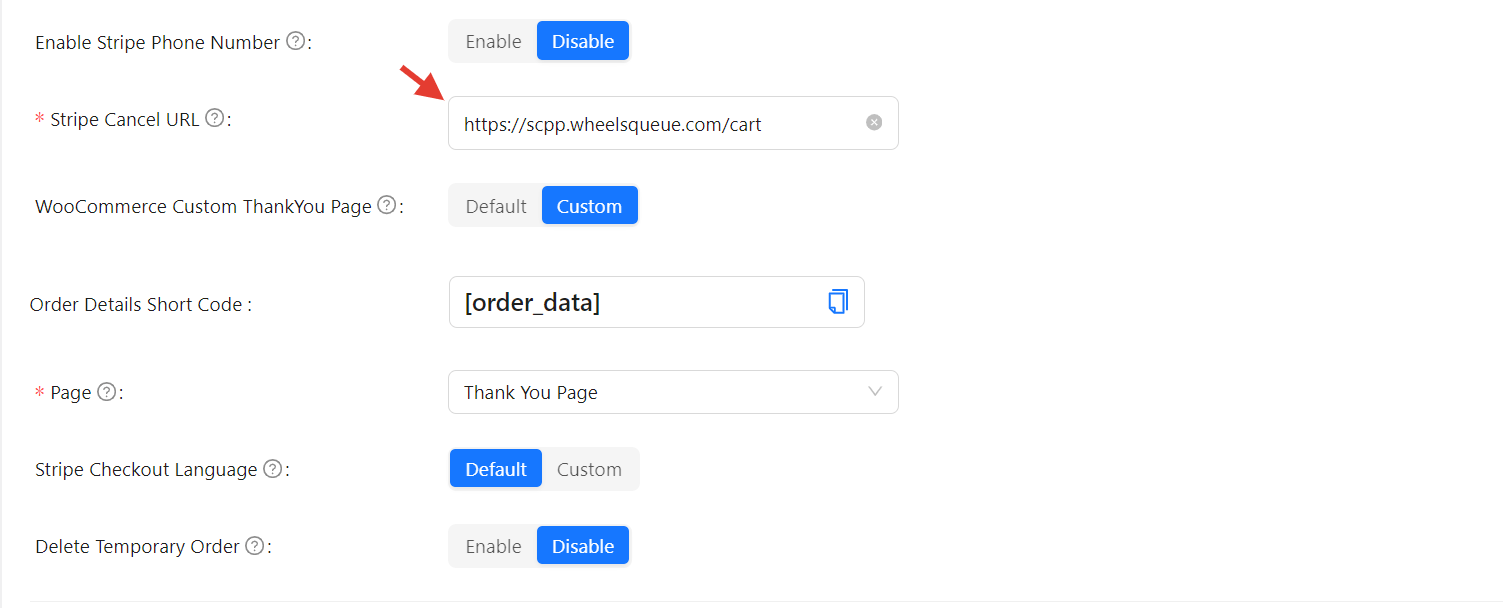Expand Page dropdown using chevron arrow
Viewport: 1503px width, 608px height.
(875, 392)
